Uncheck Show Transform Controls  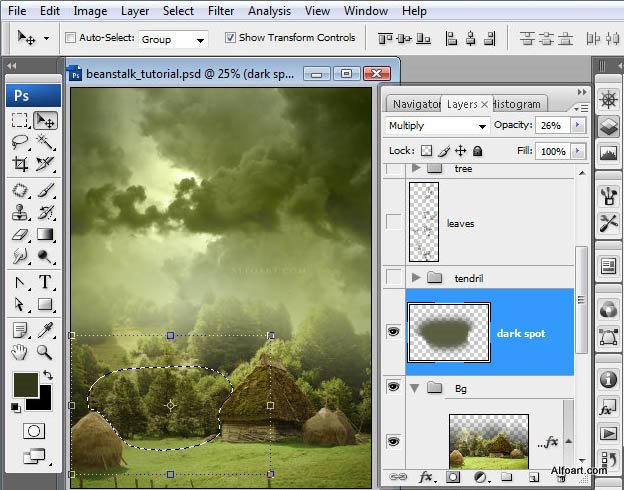click(230, 38)
